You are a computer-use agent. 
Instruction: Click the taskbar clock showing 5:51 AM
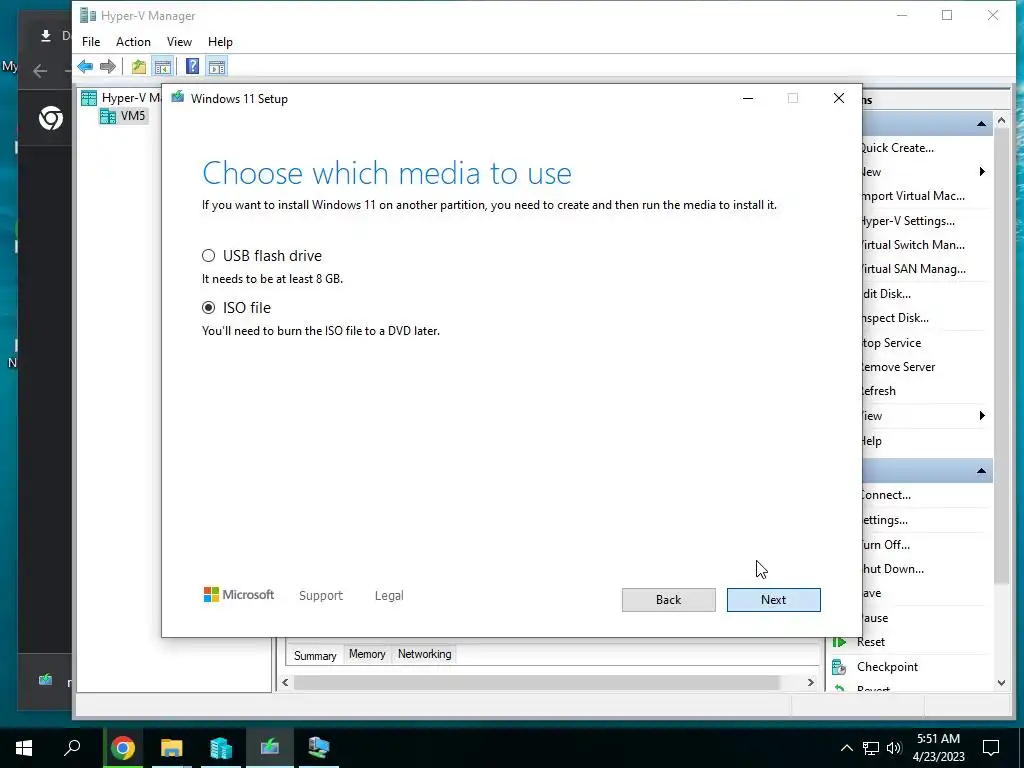(938, 748)
